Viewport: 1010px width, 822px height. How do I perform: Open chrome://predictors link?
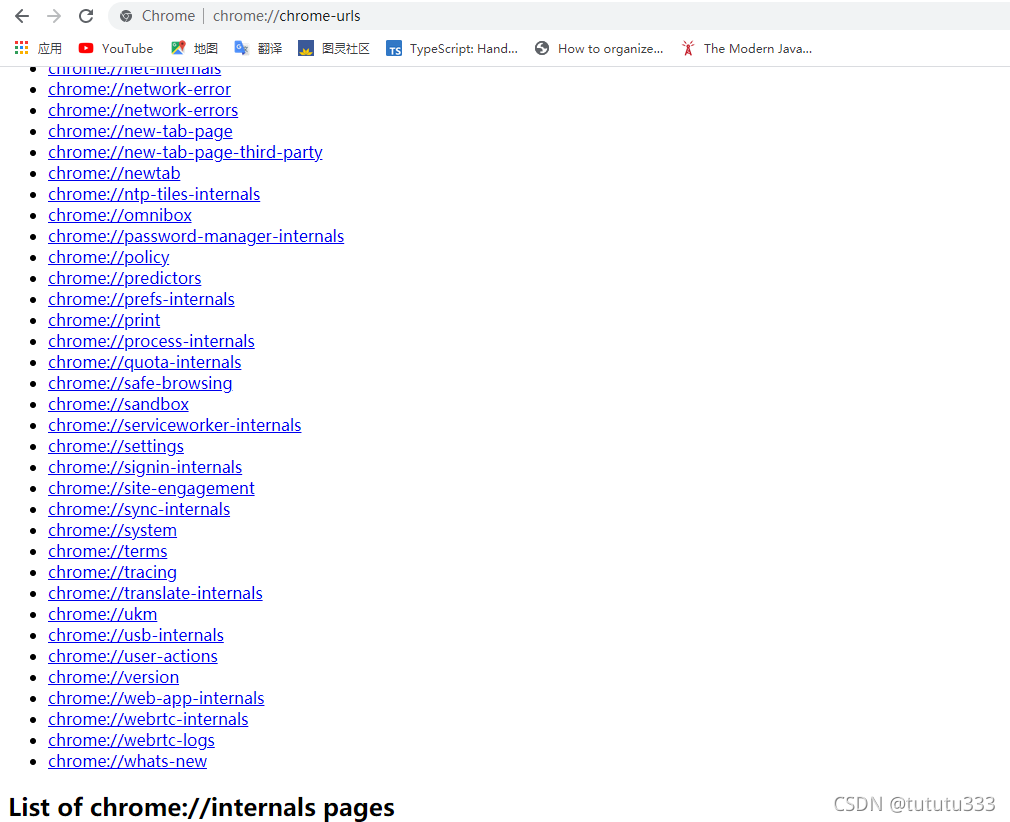coord(125,278)
